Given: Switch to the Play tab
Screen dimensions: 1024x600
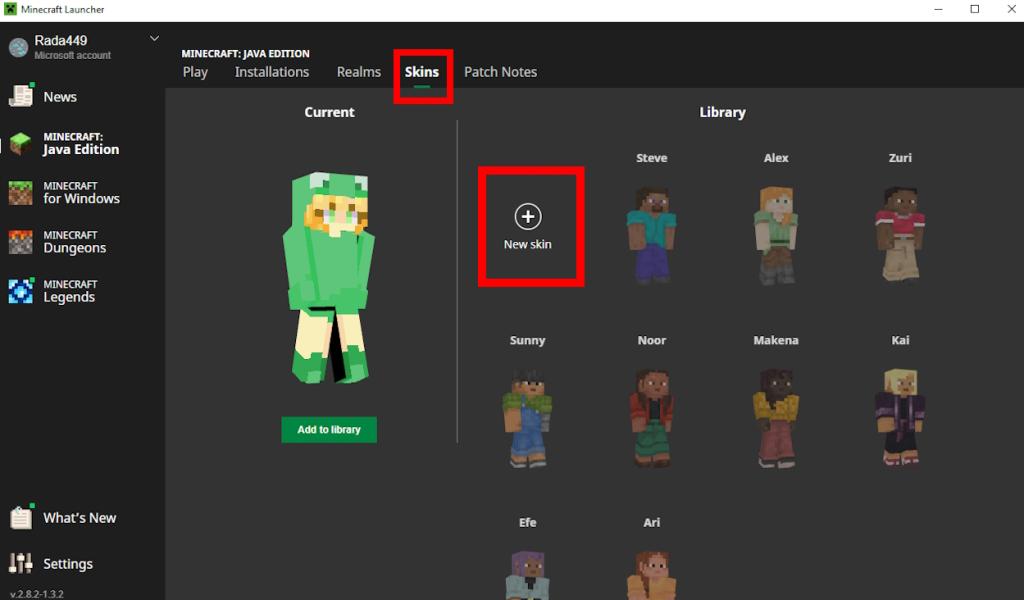Looking at the screenshot, I should pos(195,71).
